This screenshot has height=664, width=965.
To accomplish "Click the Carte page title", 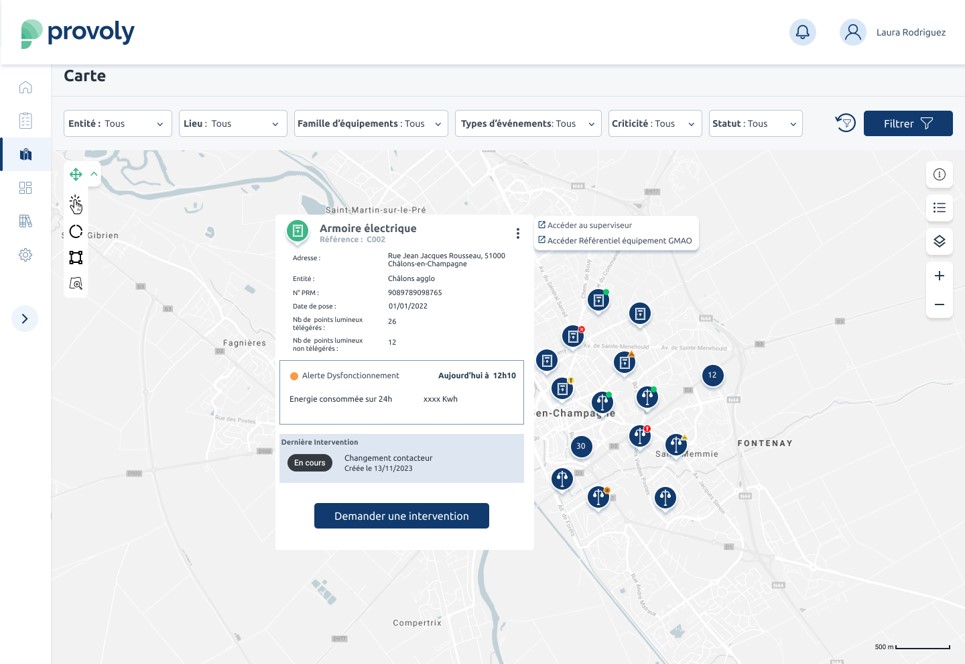I will [85, 76].
